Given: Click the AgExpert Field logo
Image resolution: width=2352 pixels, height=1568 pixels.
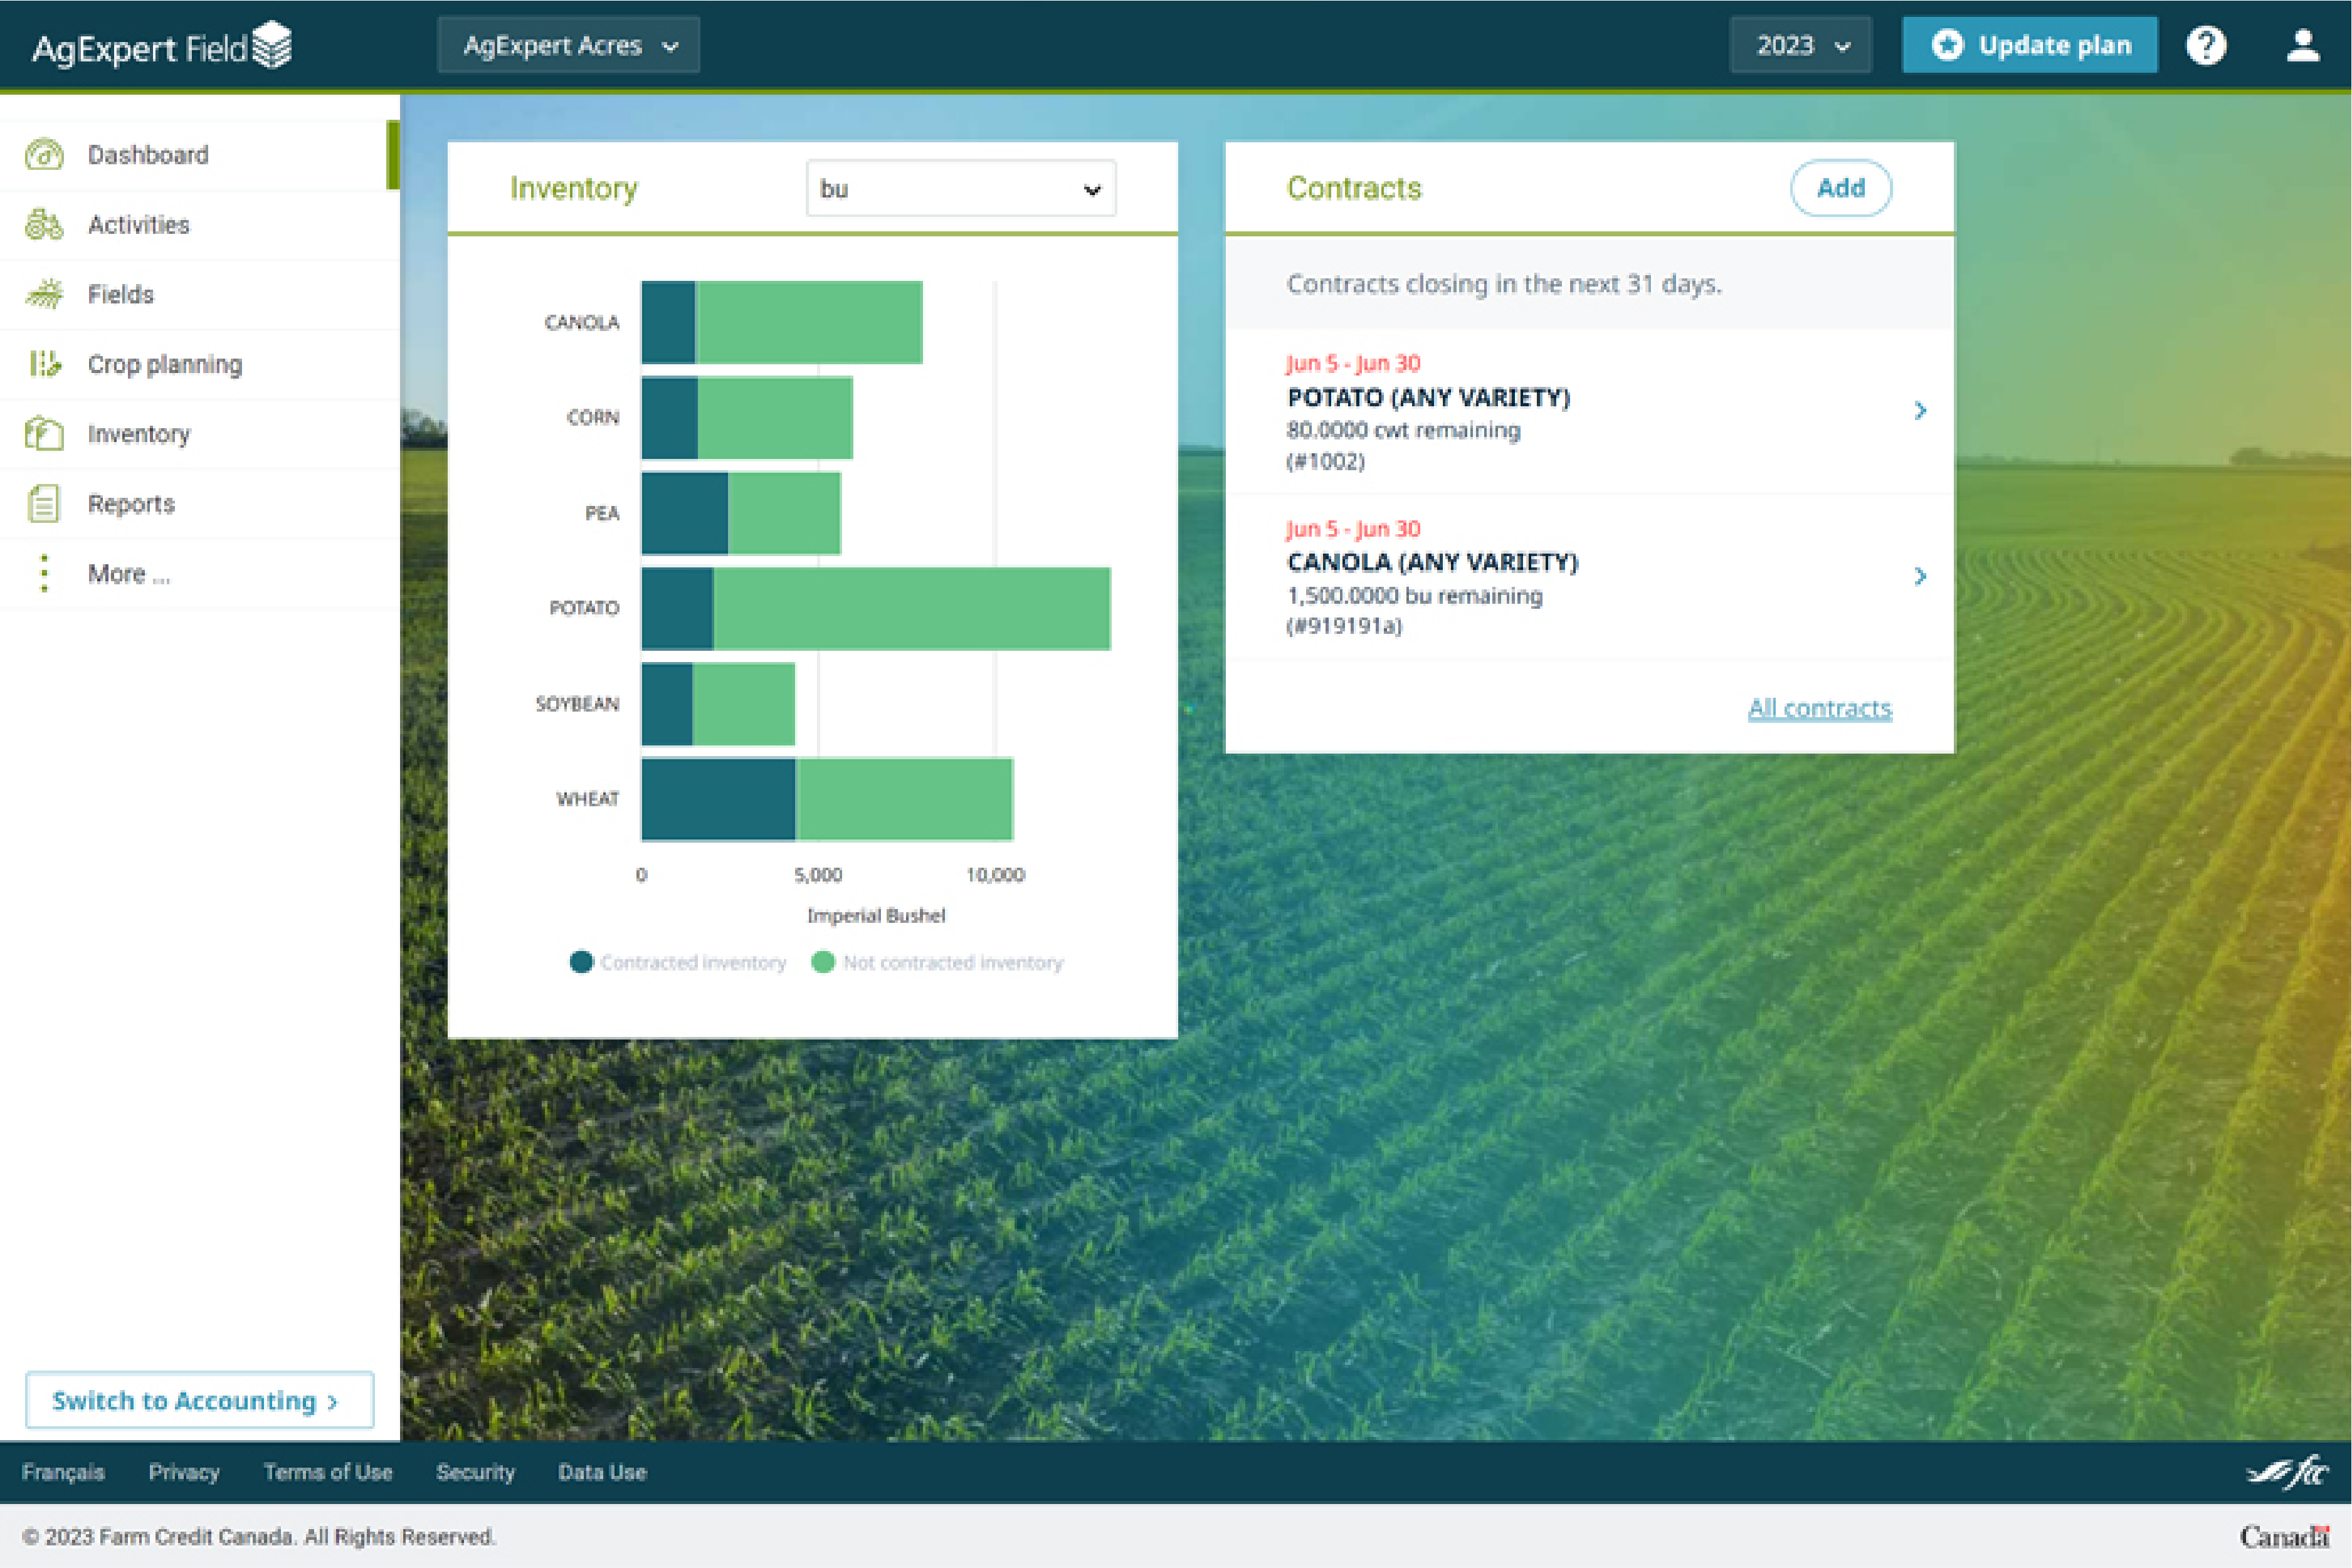Looking at the screenshot, I should pos(162,46).
